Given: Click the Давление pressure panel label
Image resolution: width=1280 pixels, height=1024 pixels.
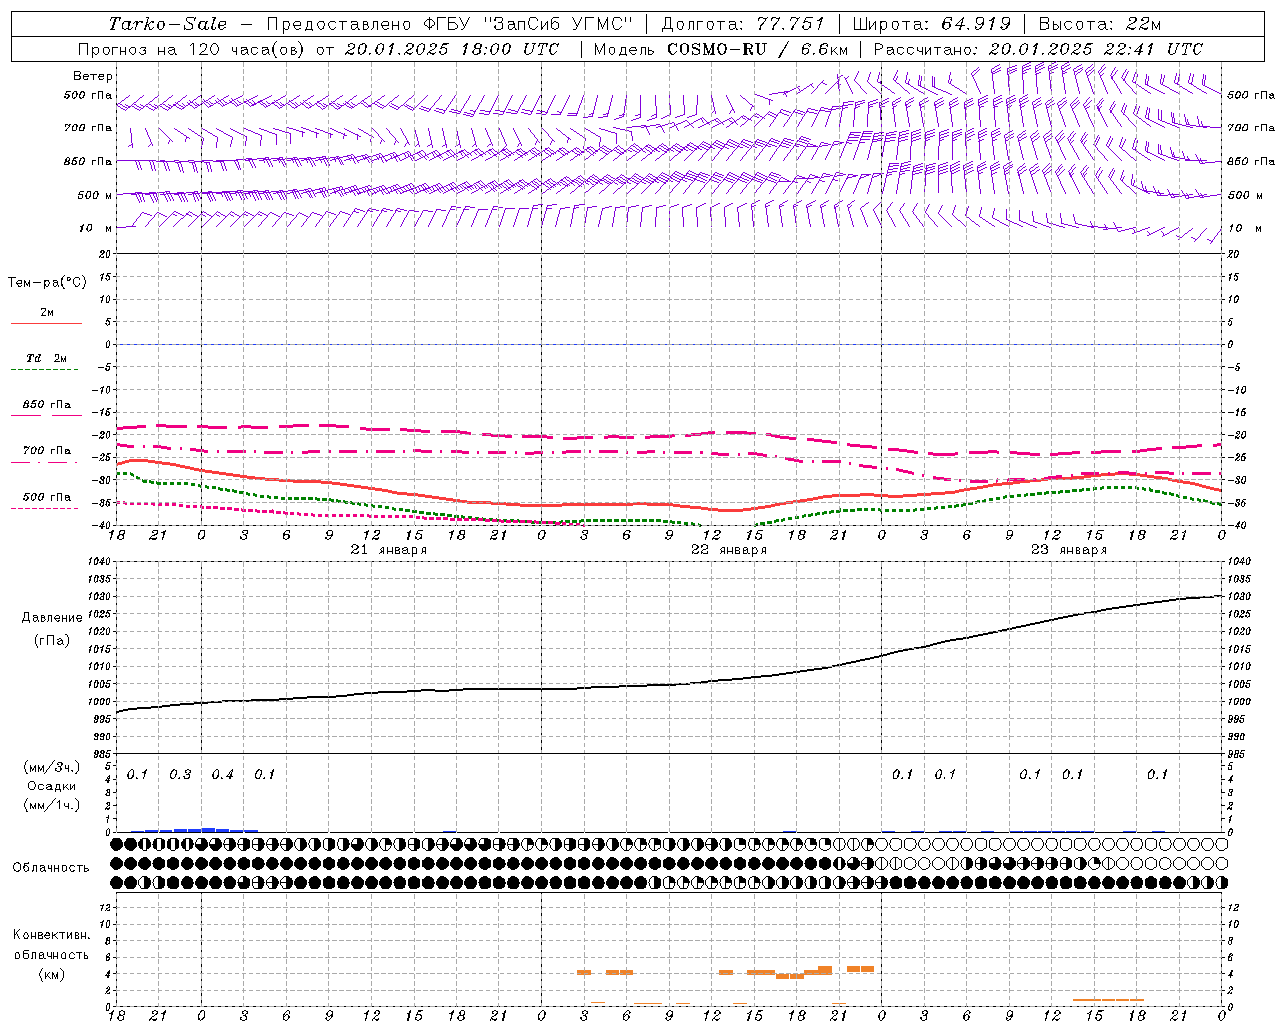Looking at the screenshot, I should (x=52, y=618).
